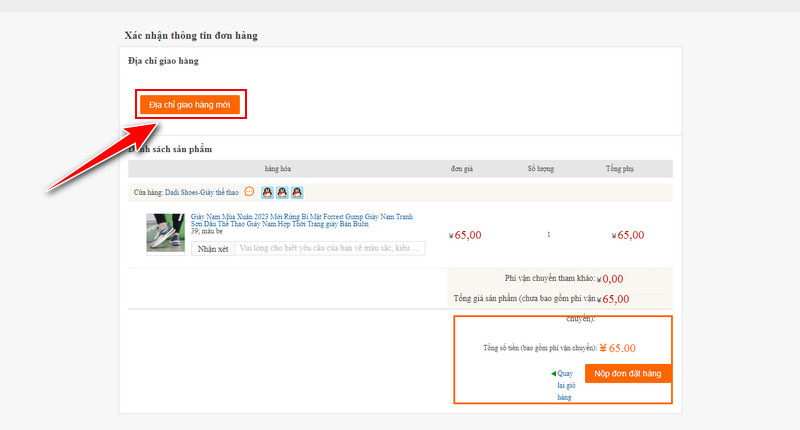Focus the note field for color and style requests
Image resolution: width=800 pixels, height=430 pixels.
329,248
